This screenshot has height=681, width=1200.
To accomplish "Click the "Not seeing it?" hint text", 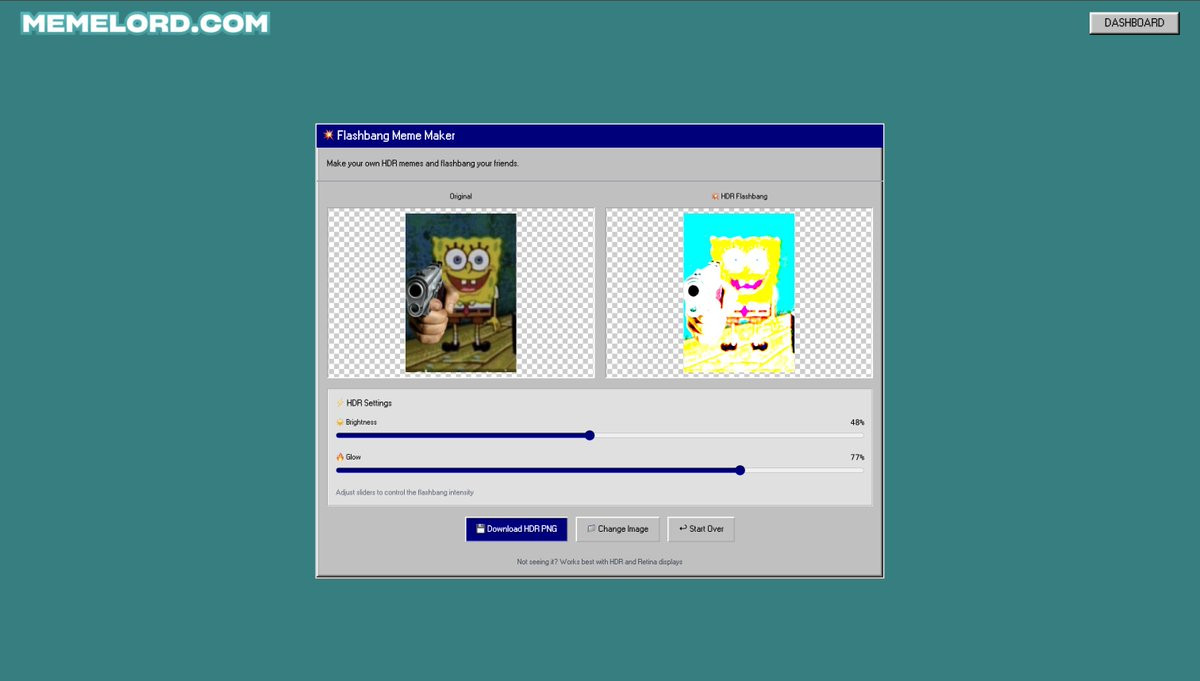I will tap(600, 562).
